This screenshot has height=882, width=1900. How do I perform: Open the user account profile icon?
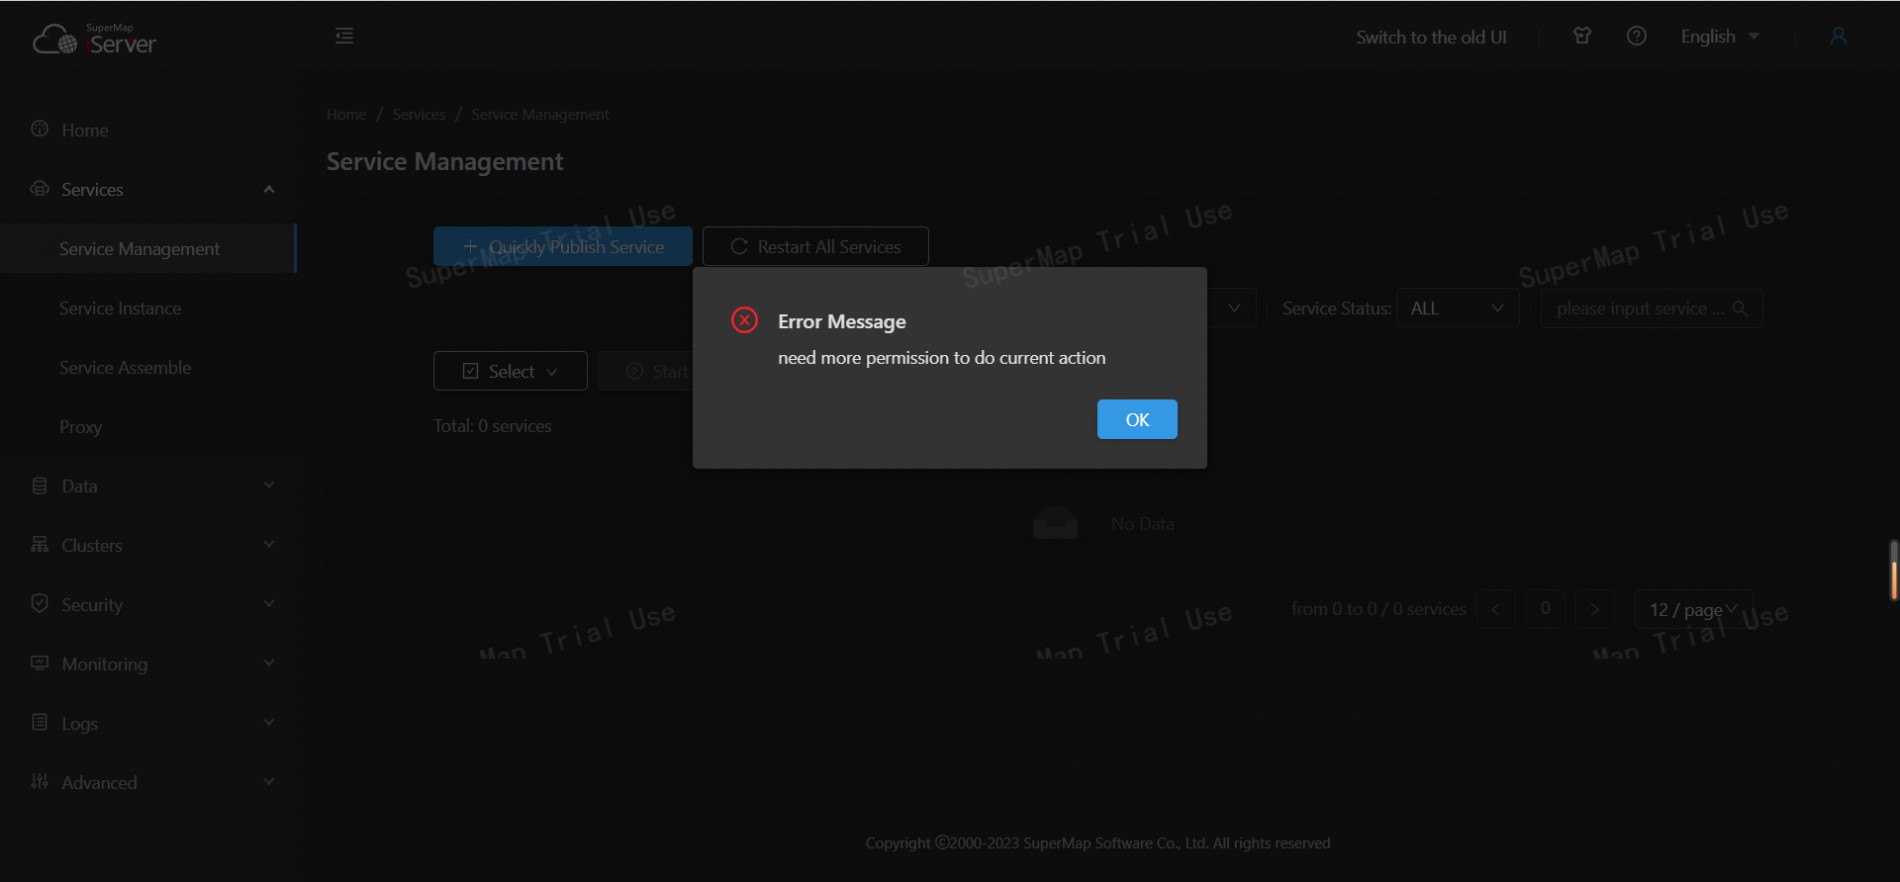coord(1837,36)
